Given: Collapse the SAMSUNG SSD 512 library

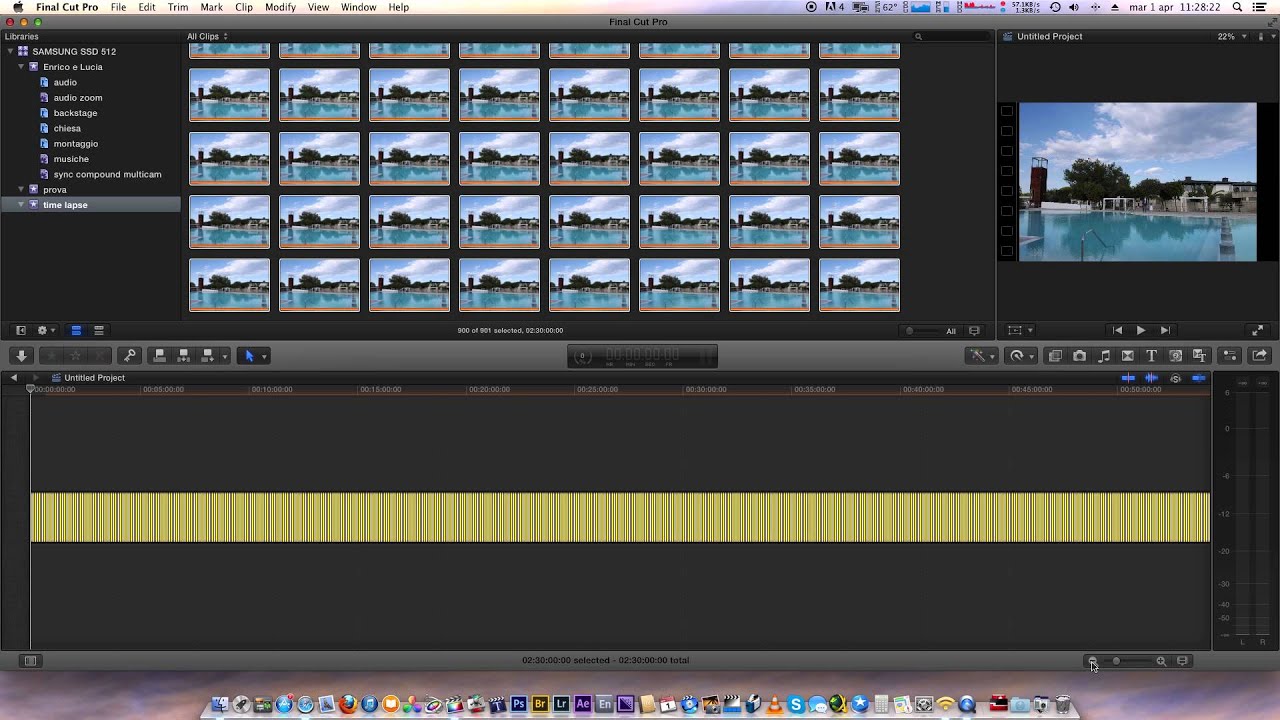Looking at the screenshot, I should click(x=10, y=51).
